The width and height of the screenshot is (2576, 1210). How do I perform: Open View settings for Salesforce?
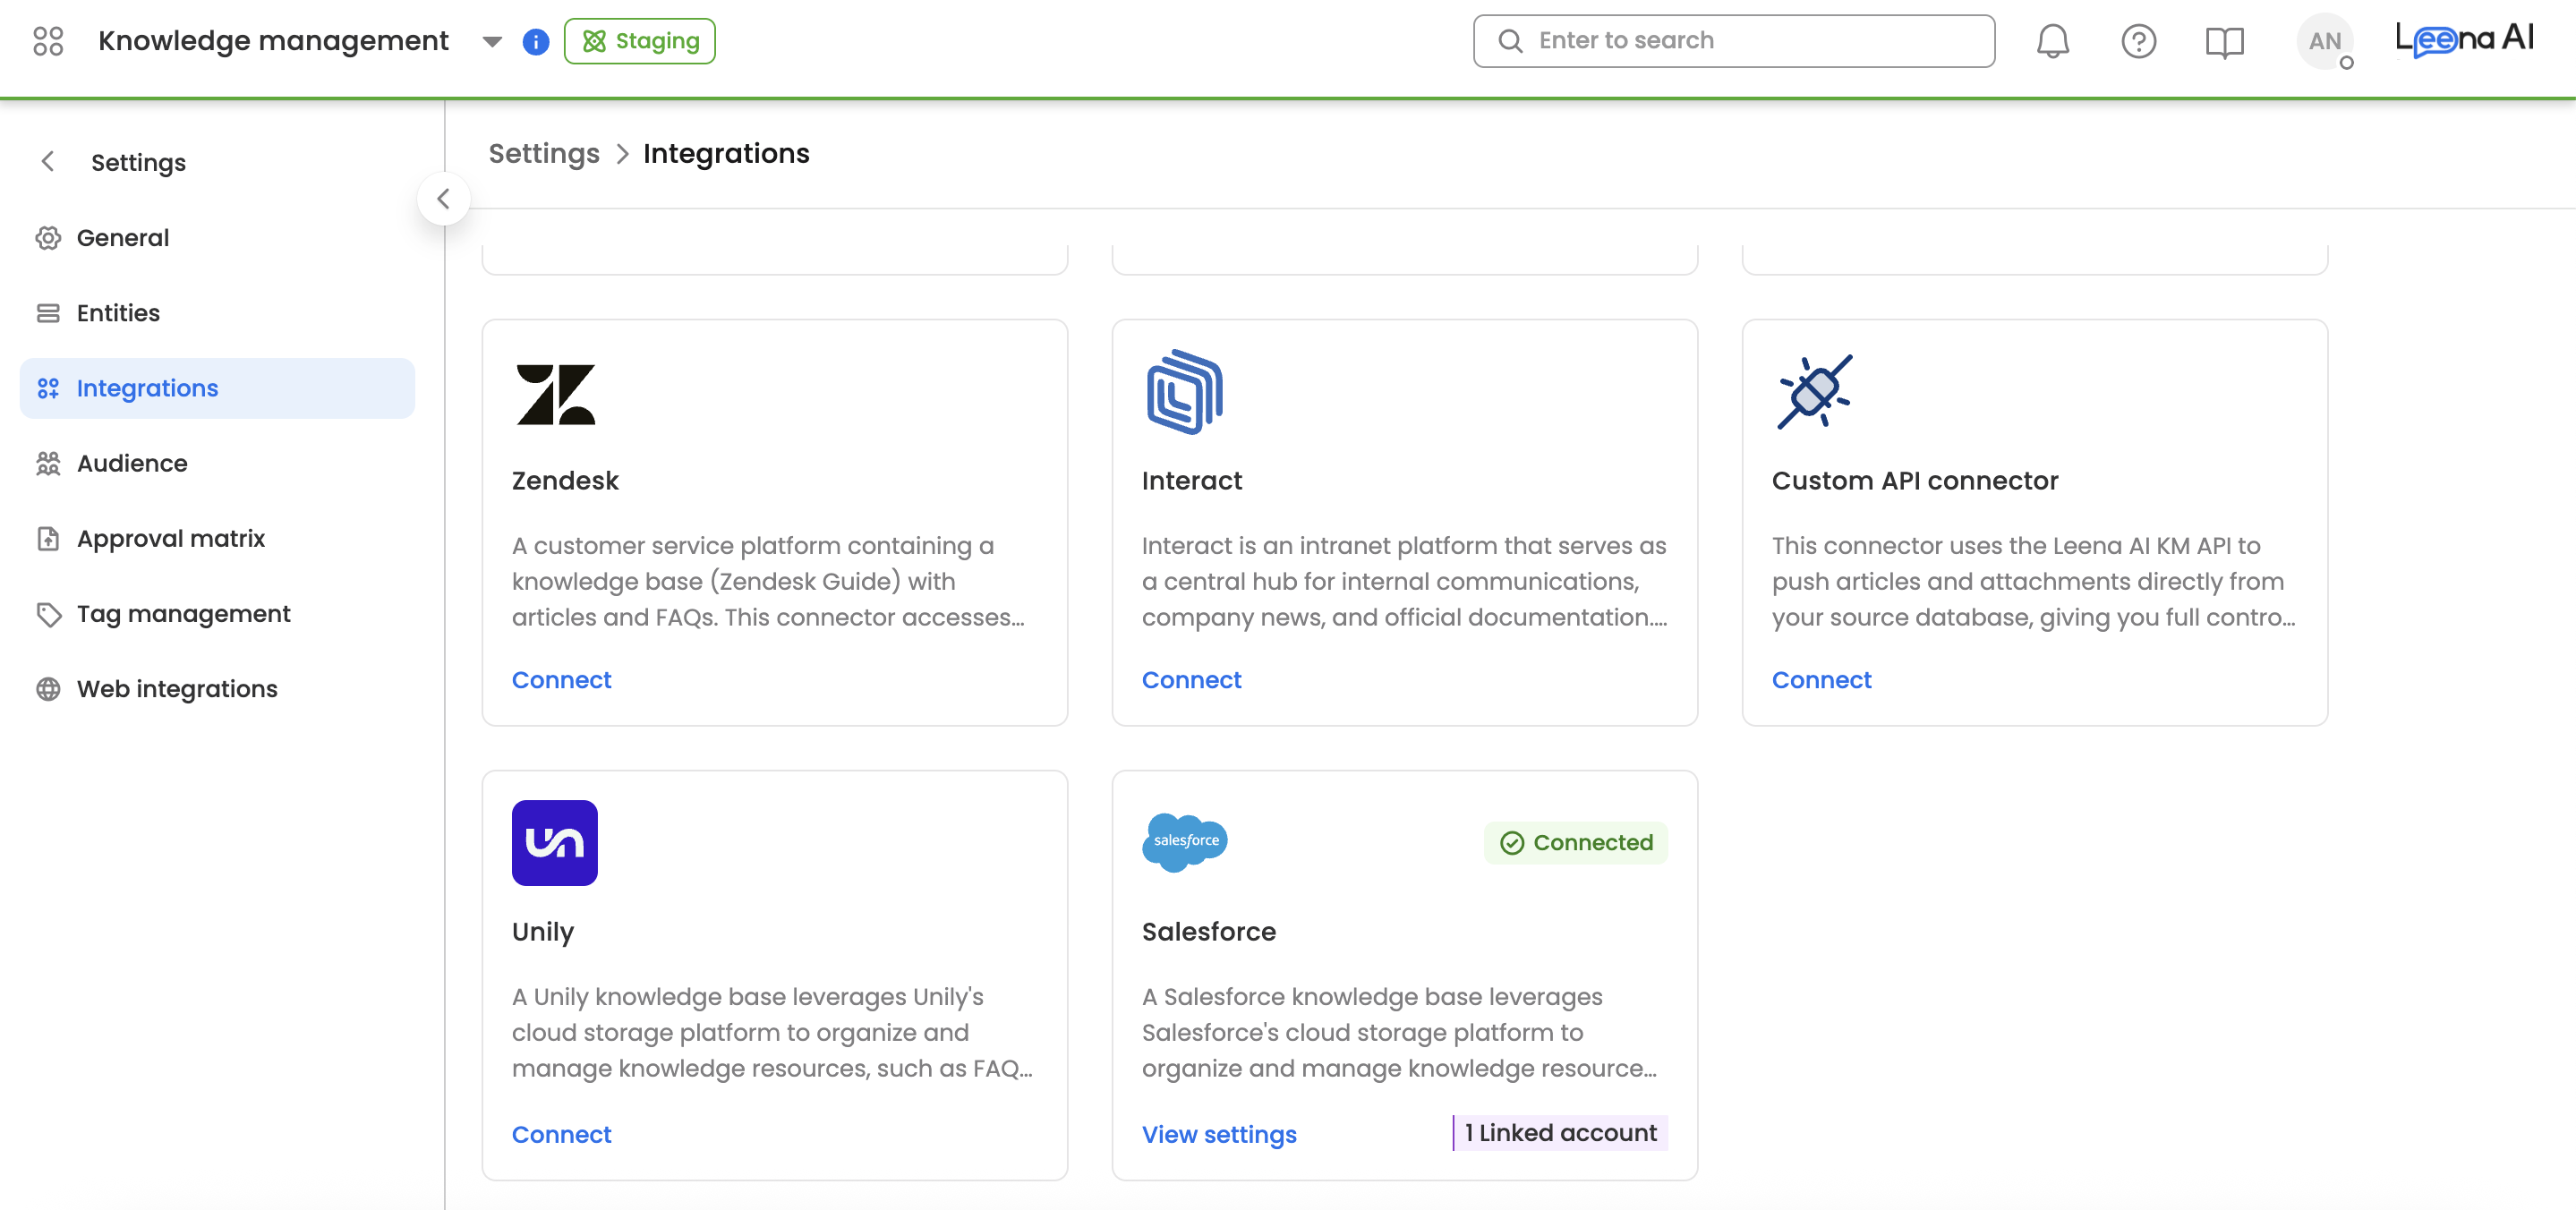click(1218, 1134)
